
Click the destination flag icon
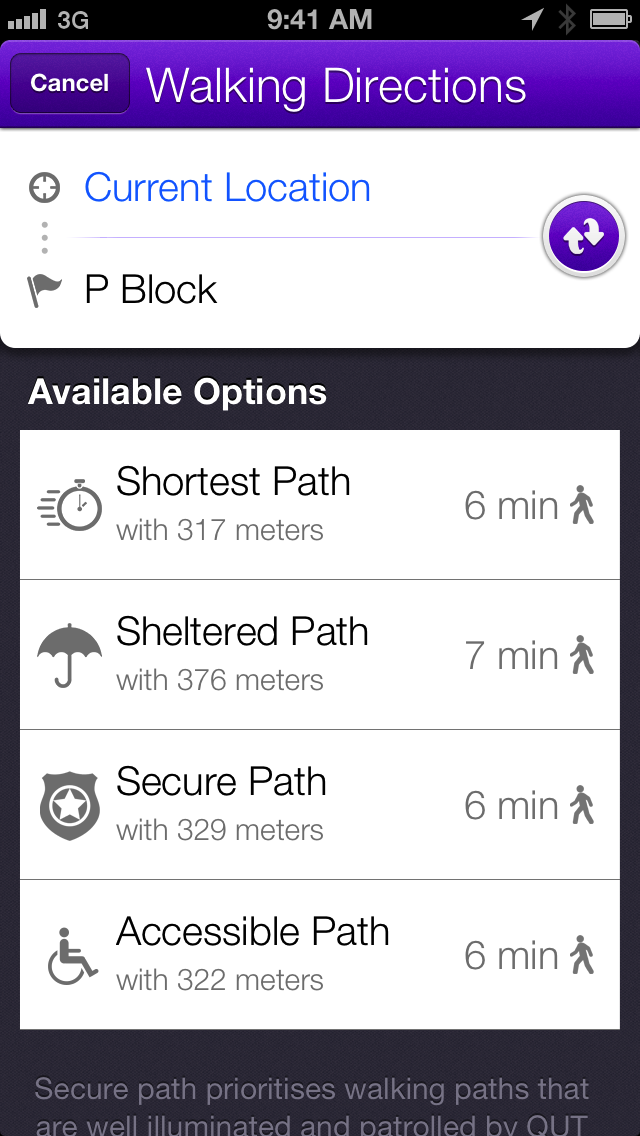click(44, 291)
